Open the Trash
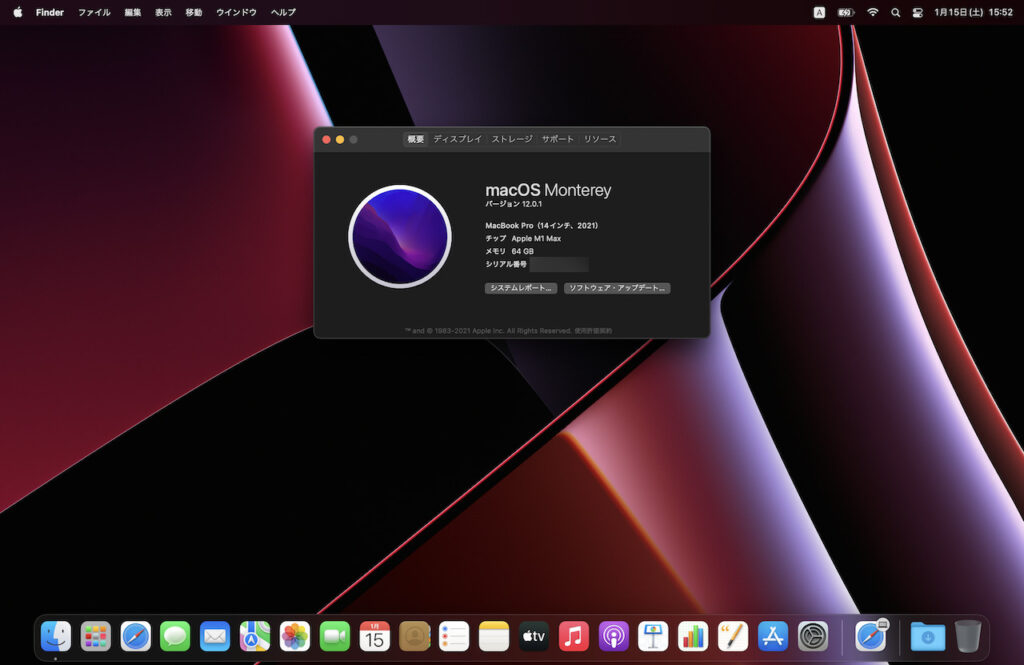The width and height of the screenshot is (1024, 665). coord(968,636)
